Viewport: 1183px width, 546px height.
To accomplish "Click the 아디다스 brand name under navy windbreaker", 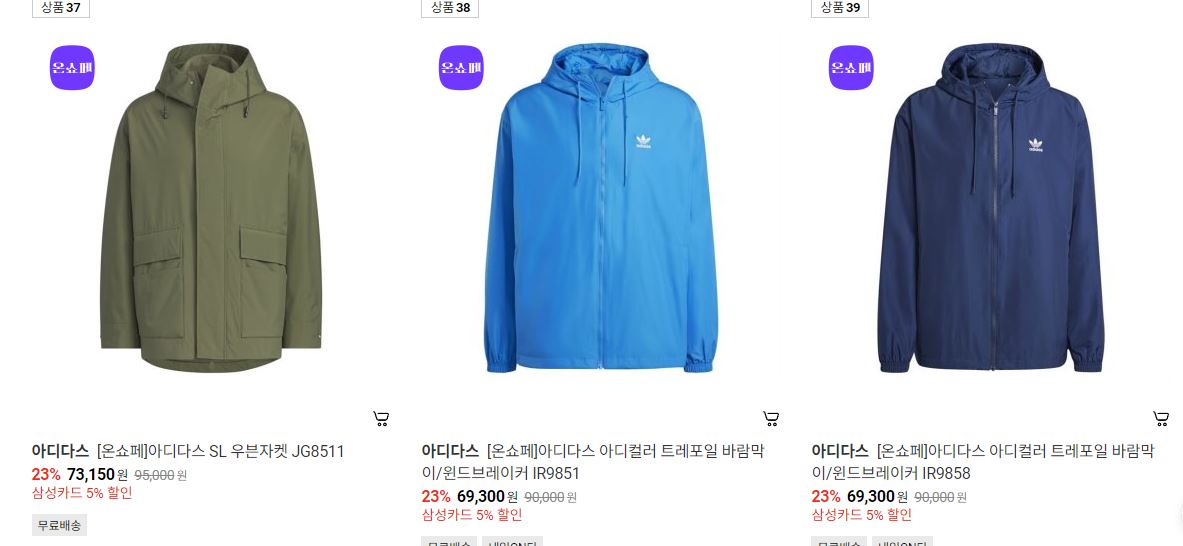I will pyautogui.click(x=840, y=452).
